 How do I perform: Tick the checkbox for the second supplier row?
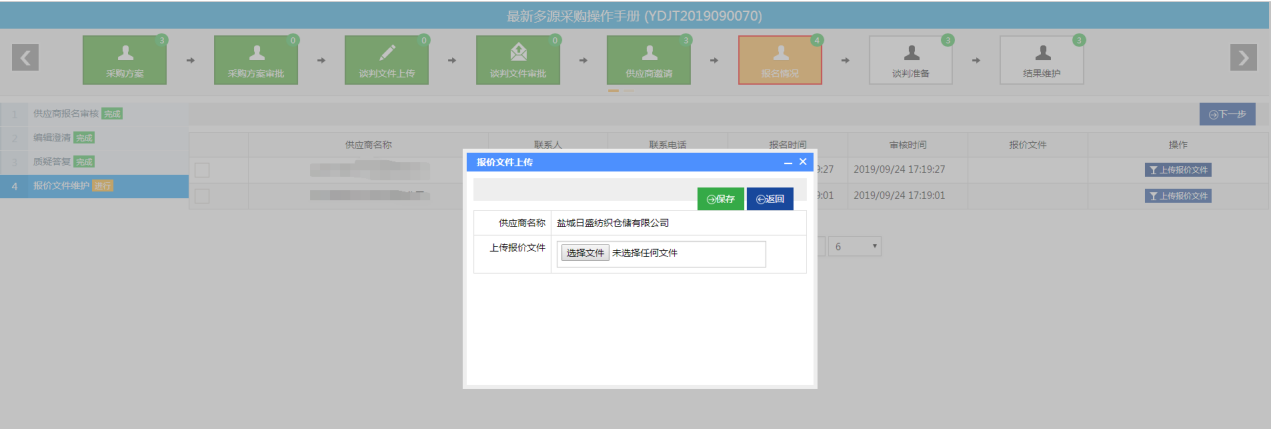click(202, 196)
